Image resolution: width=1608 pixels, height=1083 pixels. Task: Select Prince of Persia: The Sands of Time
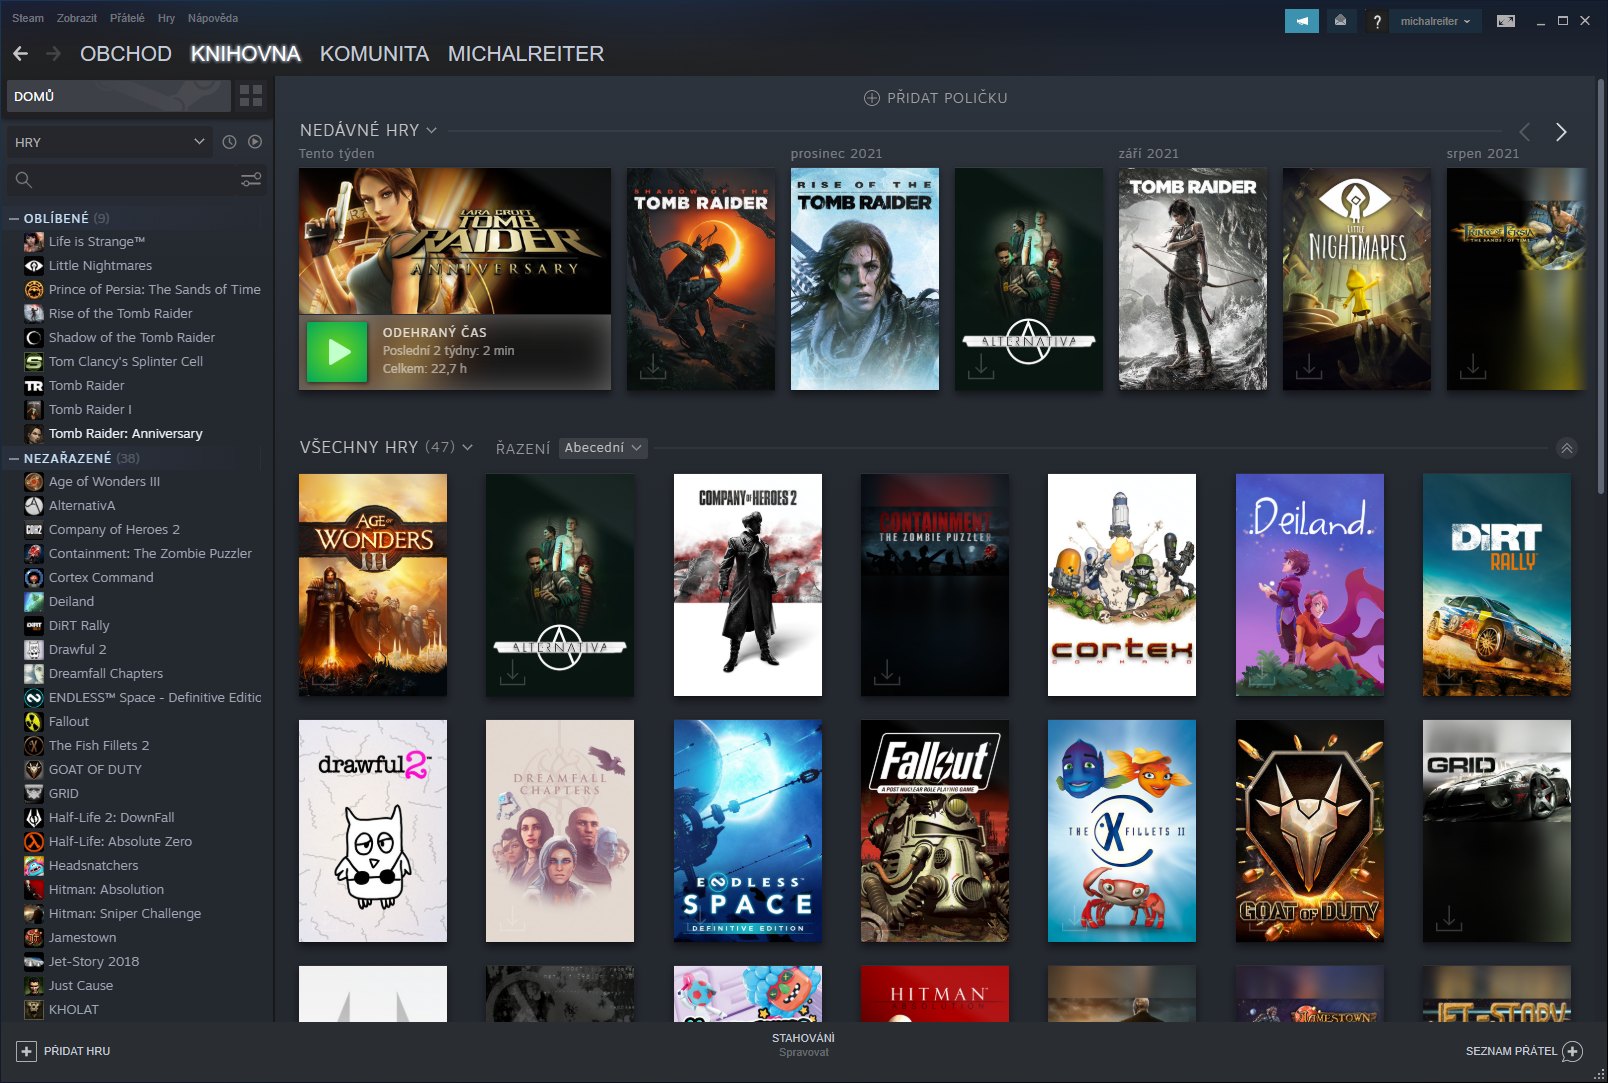pyautogui.click(x=155, y=290)
